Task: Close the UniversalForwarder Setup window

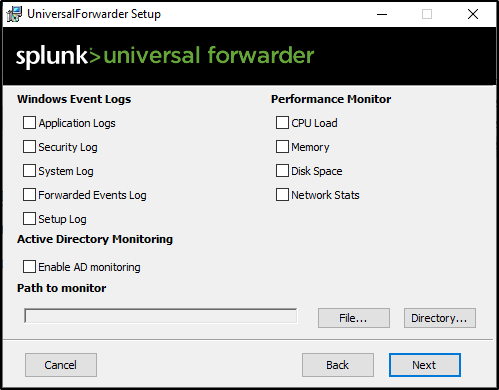Action: [473, 14]
